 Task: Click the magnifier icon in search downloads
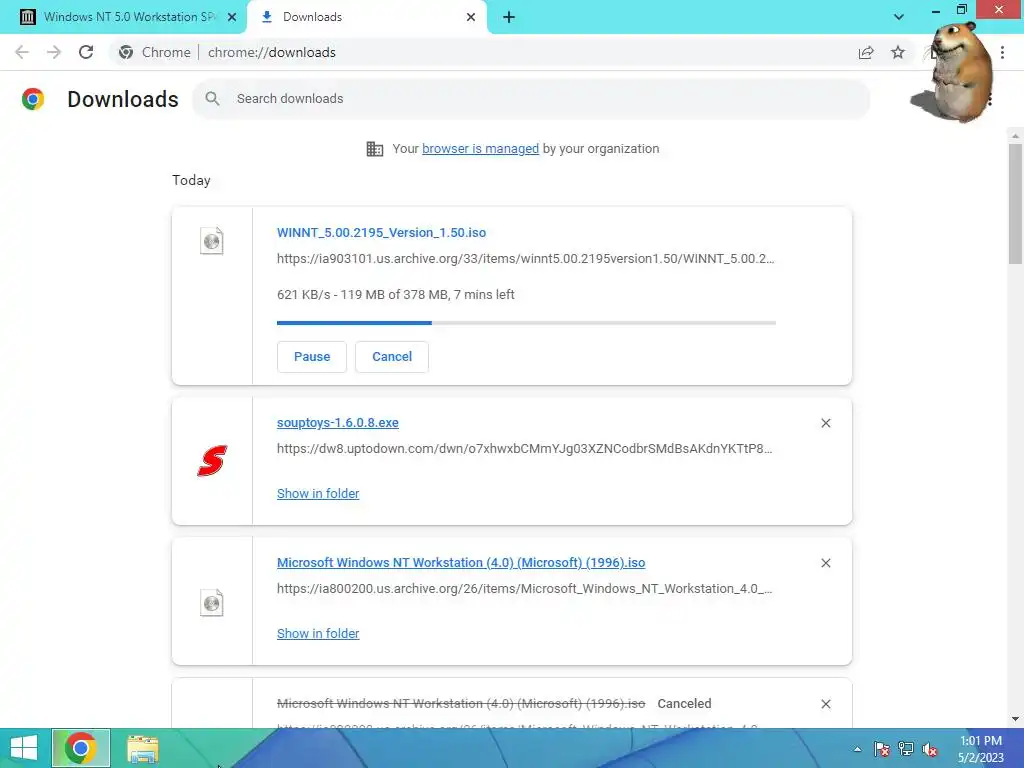pyautogui.click(x=212, y=99)
